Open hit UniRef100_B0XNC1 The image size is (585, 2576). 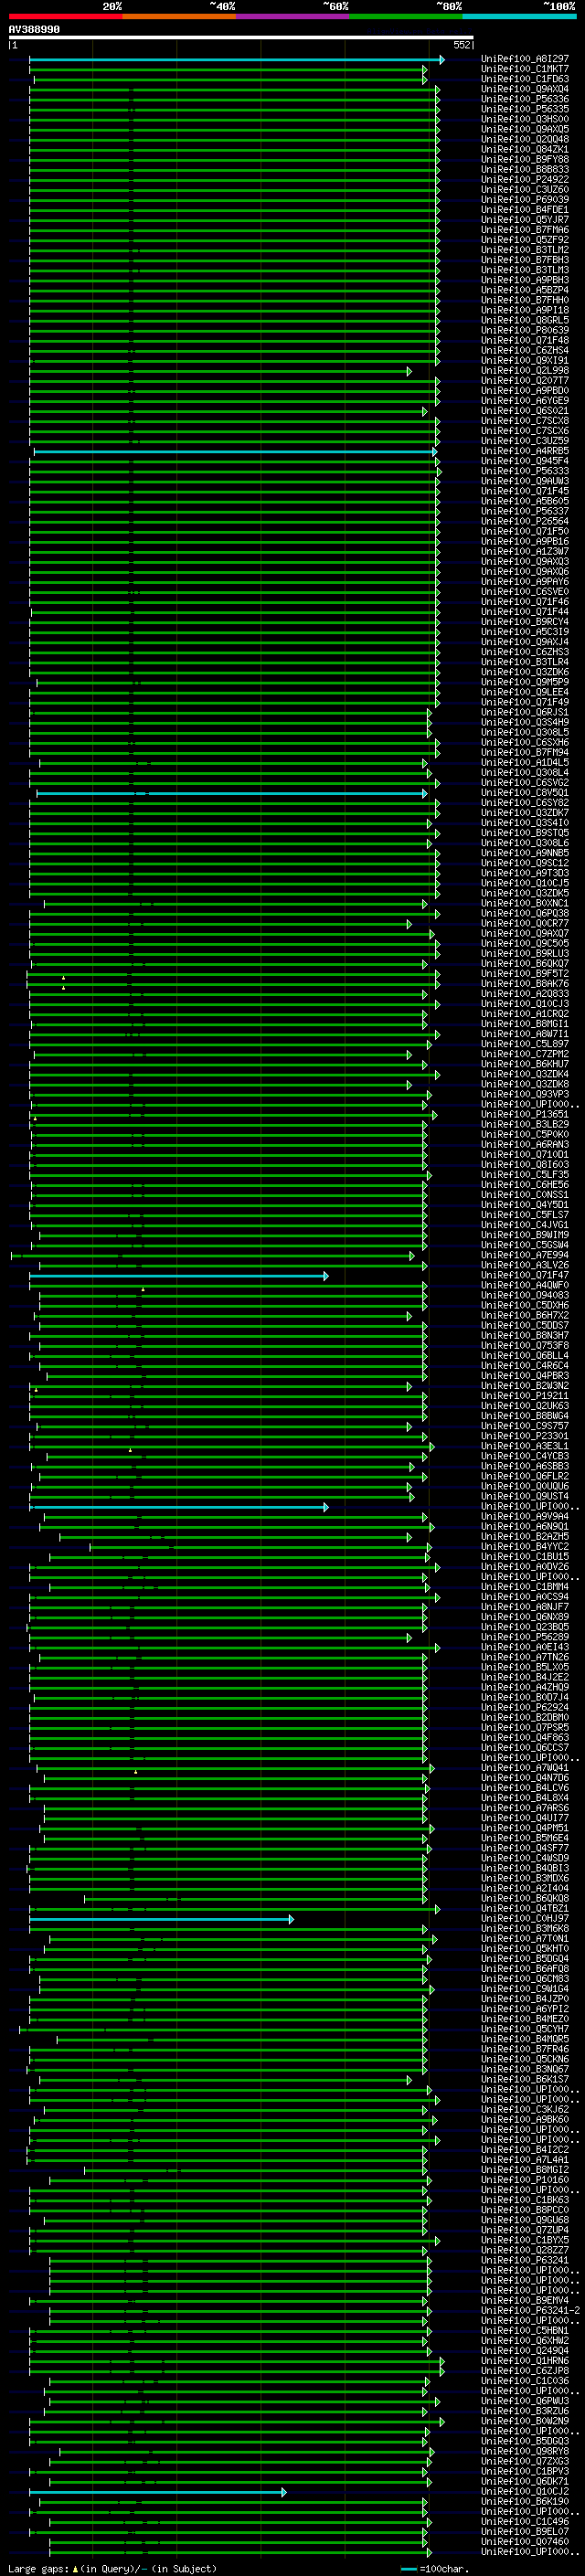click(x=525, y=903)
